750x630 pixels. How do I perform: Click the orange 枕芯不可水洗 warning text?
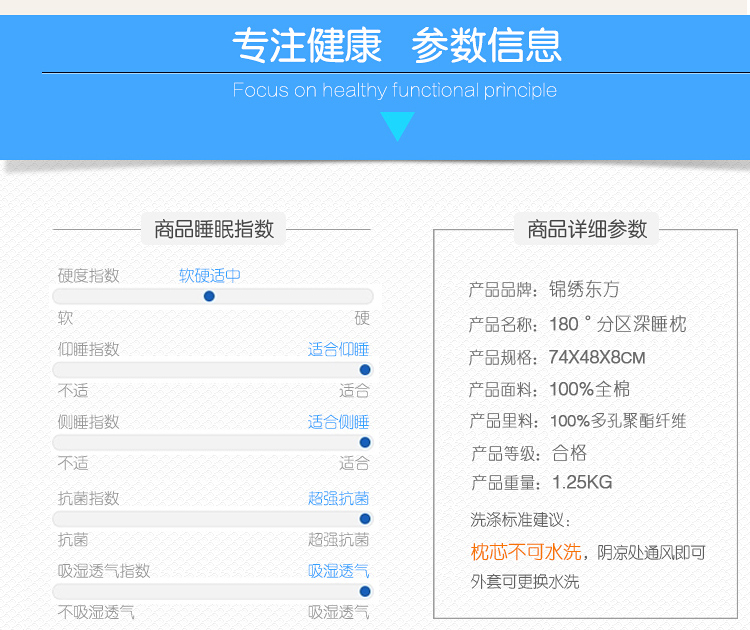526,552
